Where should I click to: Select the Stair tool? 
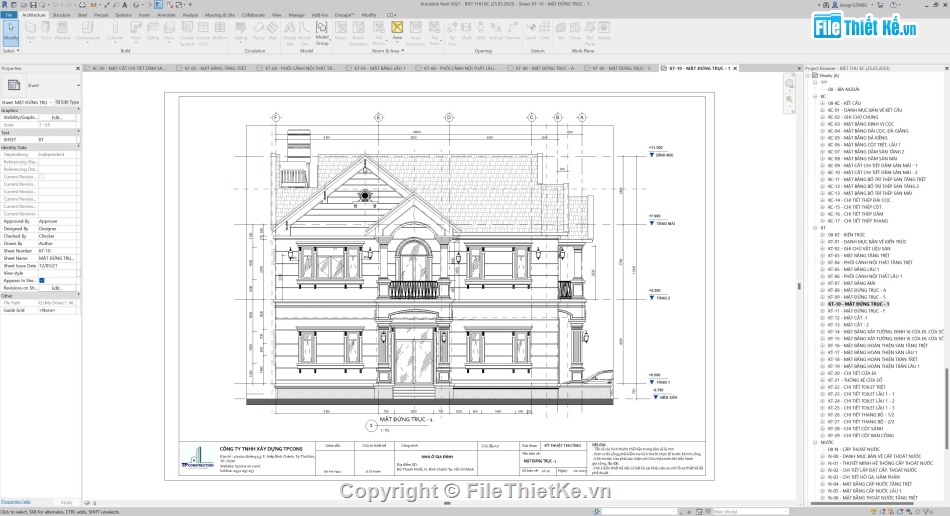point(273,31)
